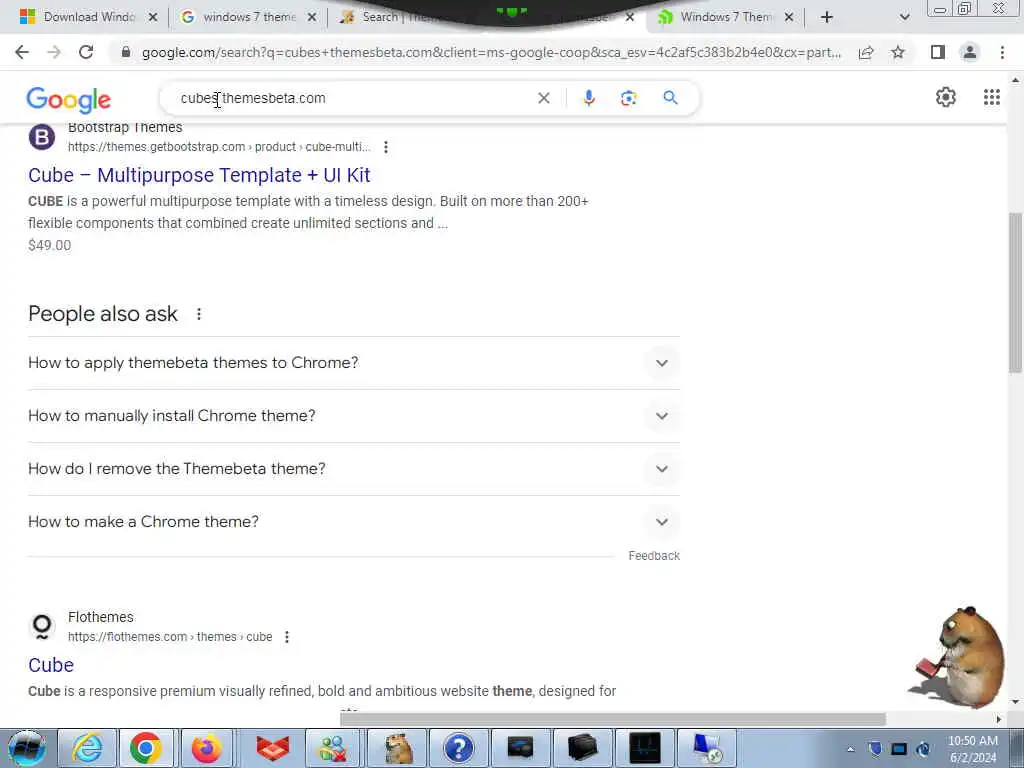This screenshot has height=768, width=1024.
Task: Click the vertical scrollbar up arrow
Action: pyautogui.click(x=1015, y=80)
